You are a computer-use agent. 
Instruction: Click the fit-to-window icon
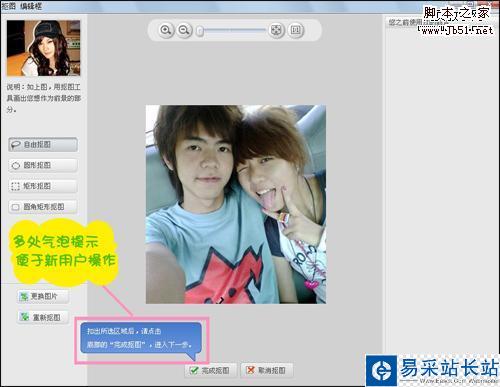point(276,30)
